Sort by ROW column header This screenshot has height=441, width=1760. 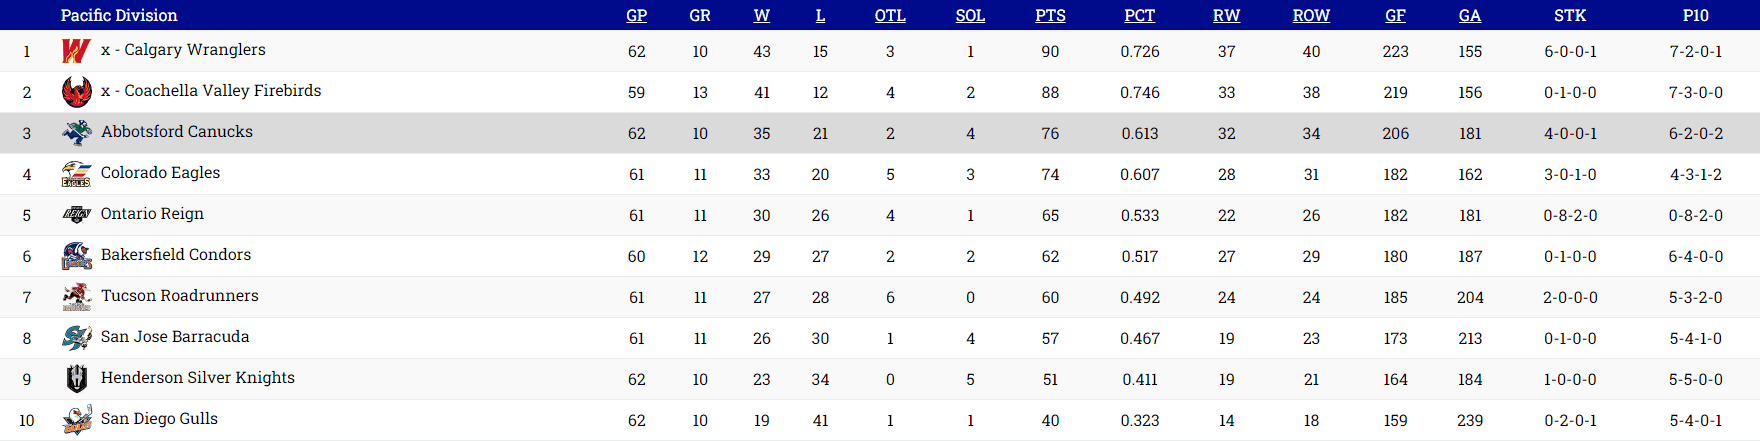(x=1311, y=15)
